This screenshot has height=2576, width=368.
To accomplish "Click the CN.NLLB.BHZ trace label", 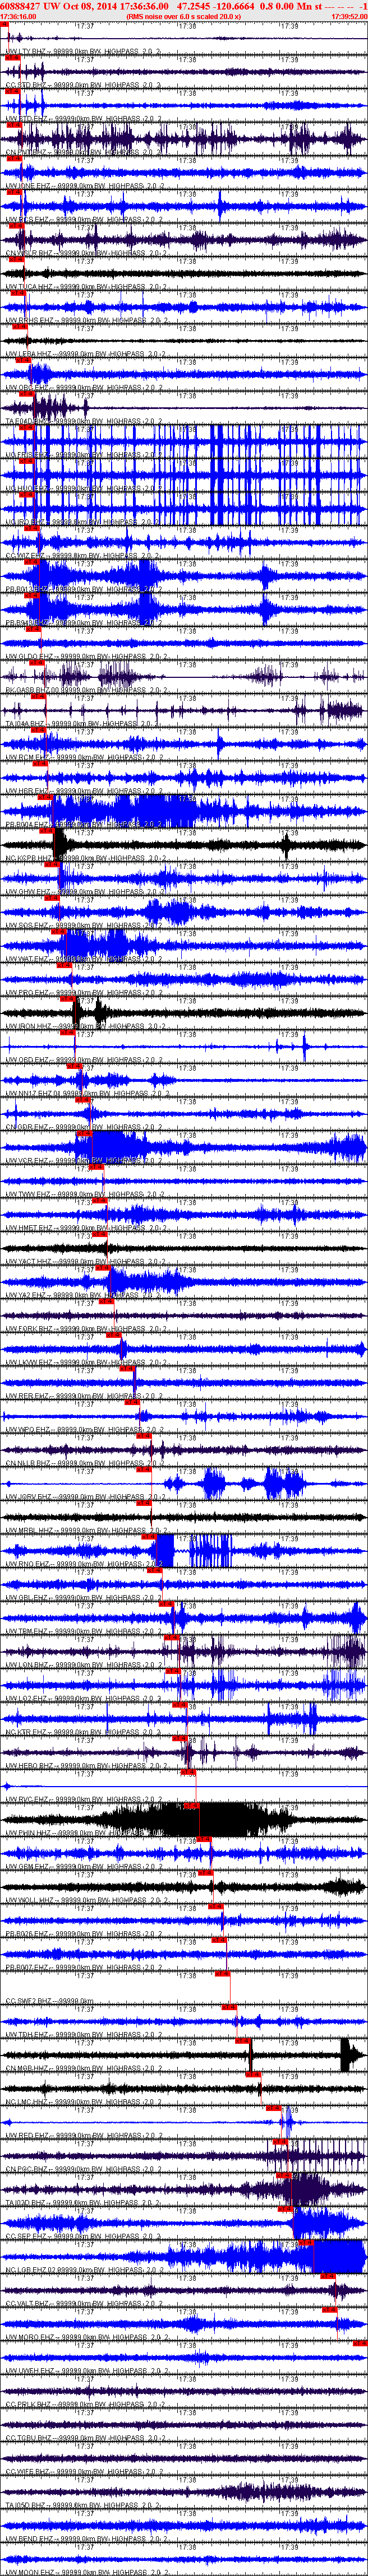I will (84, 1464).
